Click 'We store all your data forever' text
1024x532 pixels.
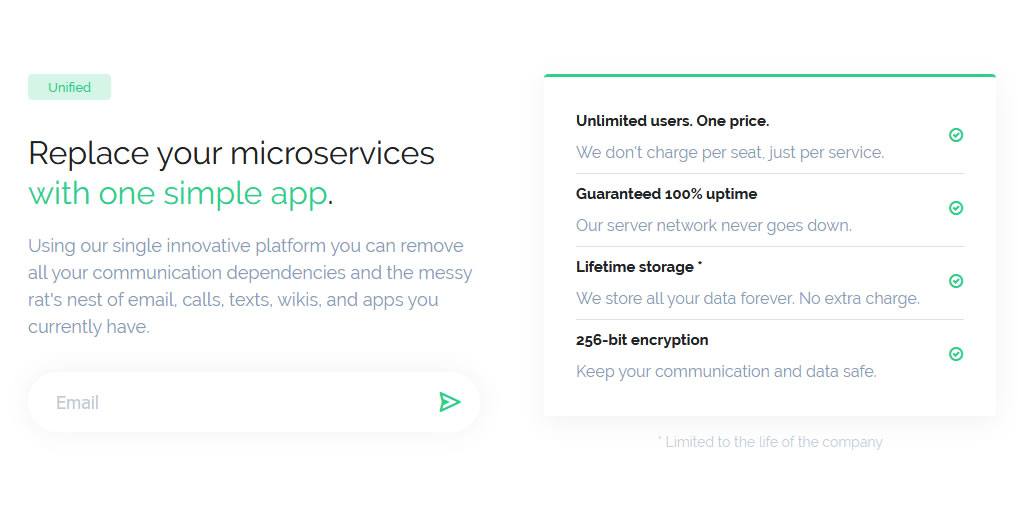click(747, 299)
